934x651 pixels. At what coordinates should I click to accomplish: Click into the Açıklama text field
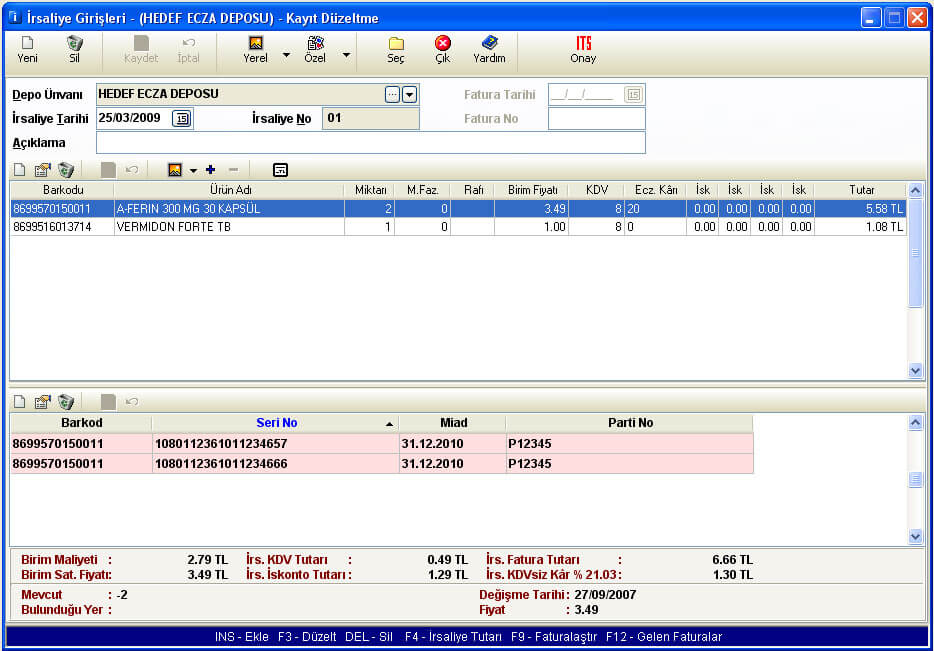[x=370, y=143]
